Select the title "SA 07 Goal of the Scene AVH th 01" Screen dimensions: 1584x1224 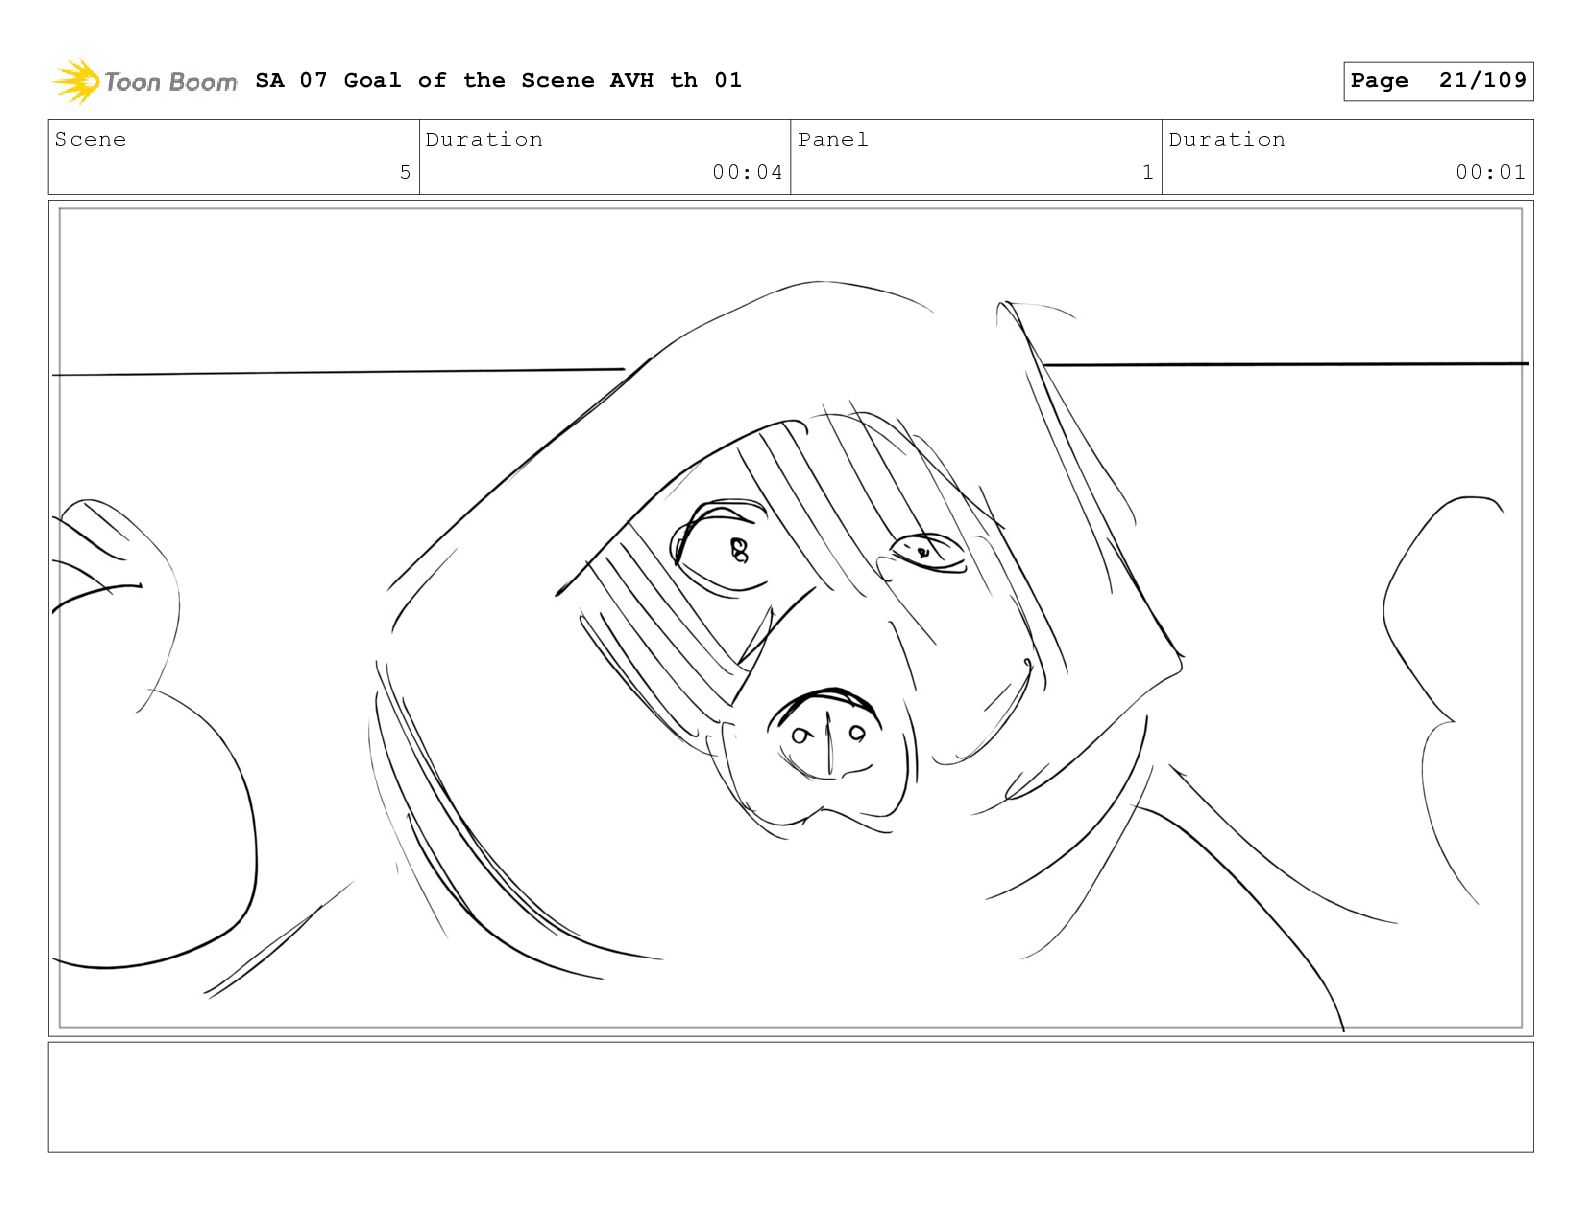499,80
